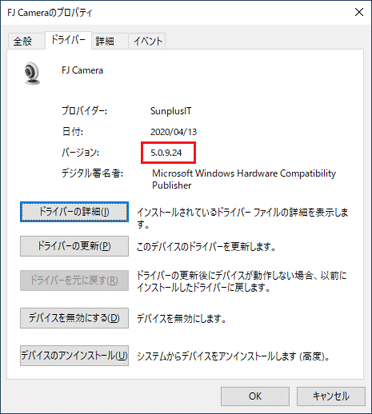Image resolution: width=372 pixels, height=414 pixels.
Task: Click the SunplusIT provider value
Action: [x=171, y=111]
